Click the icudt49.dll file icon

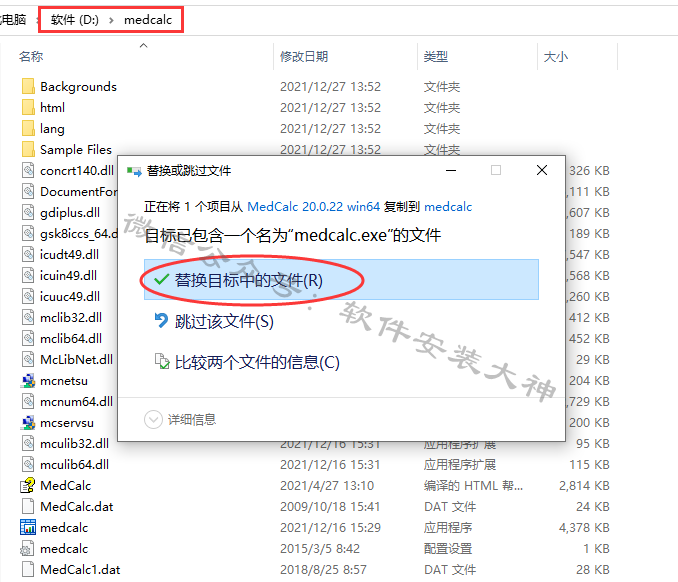tap(28, 254)
